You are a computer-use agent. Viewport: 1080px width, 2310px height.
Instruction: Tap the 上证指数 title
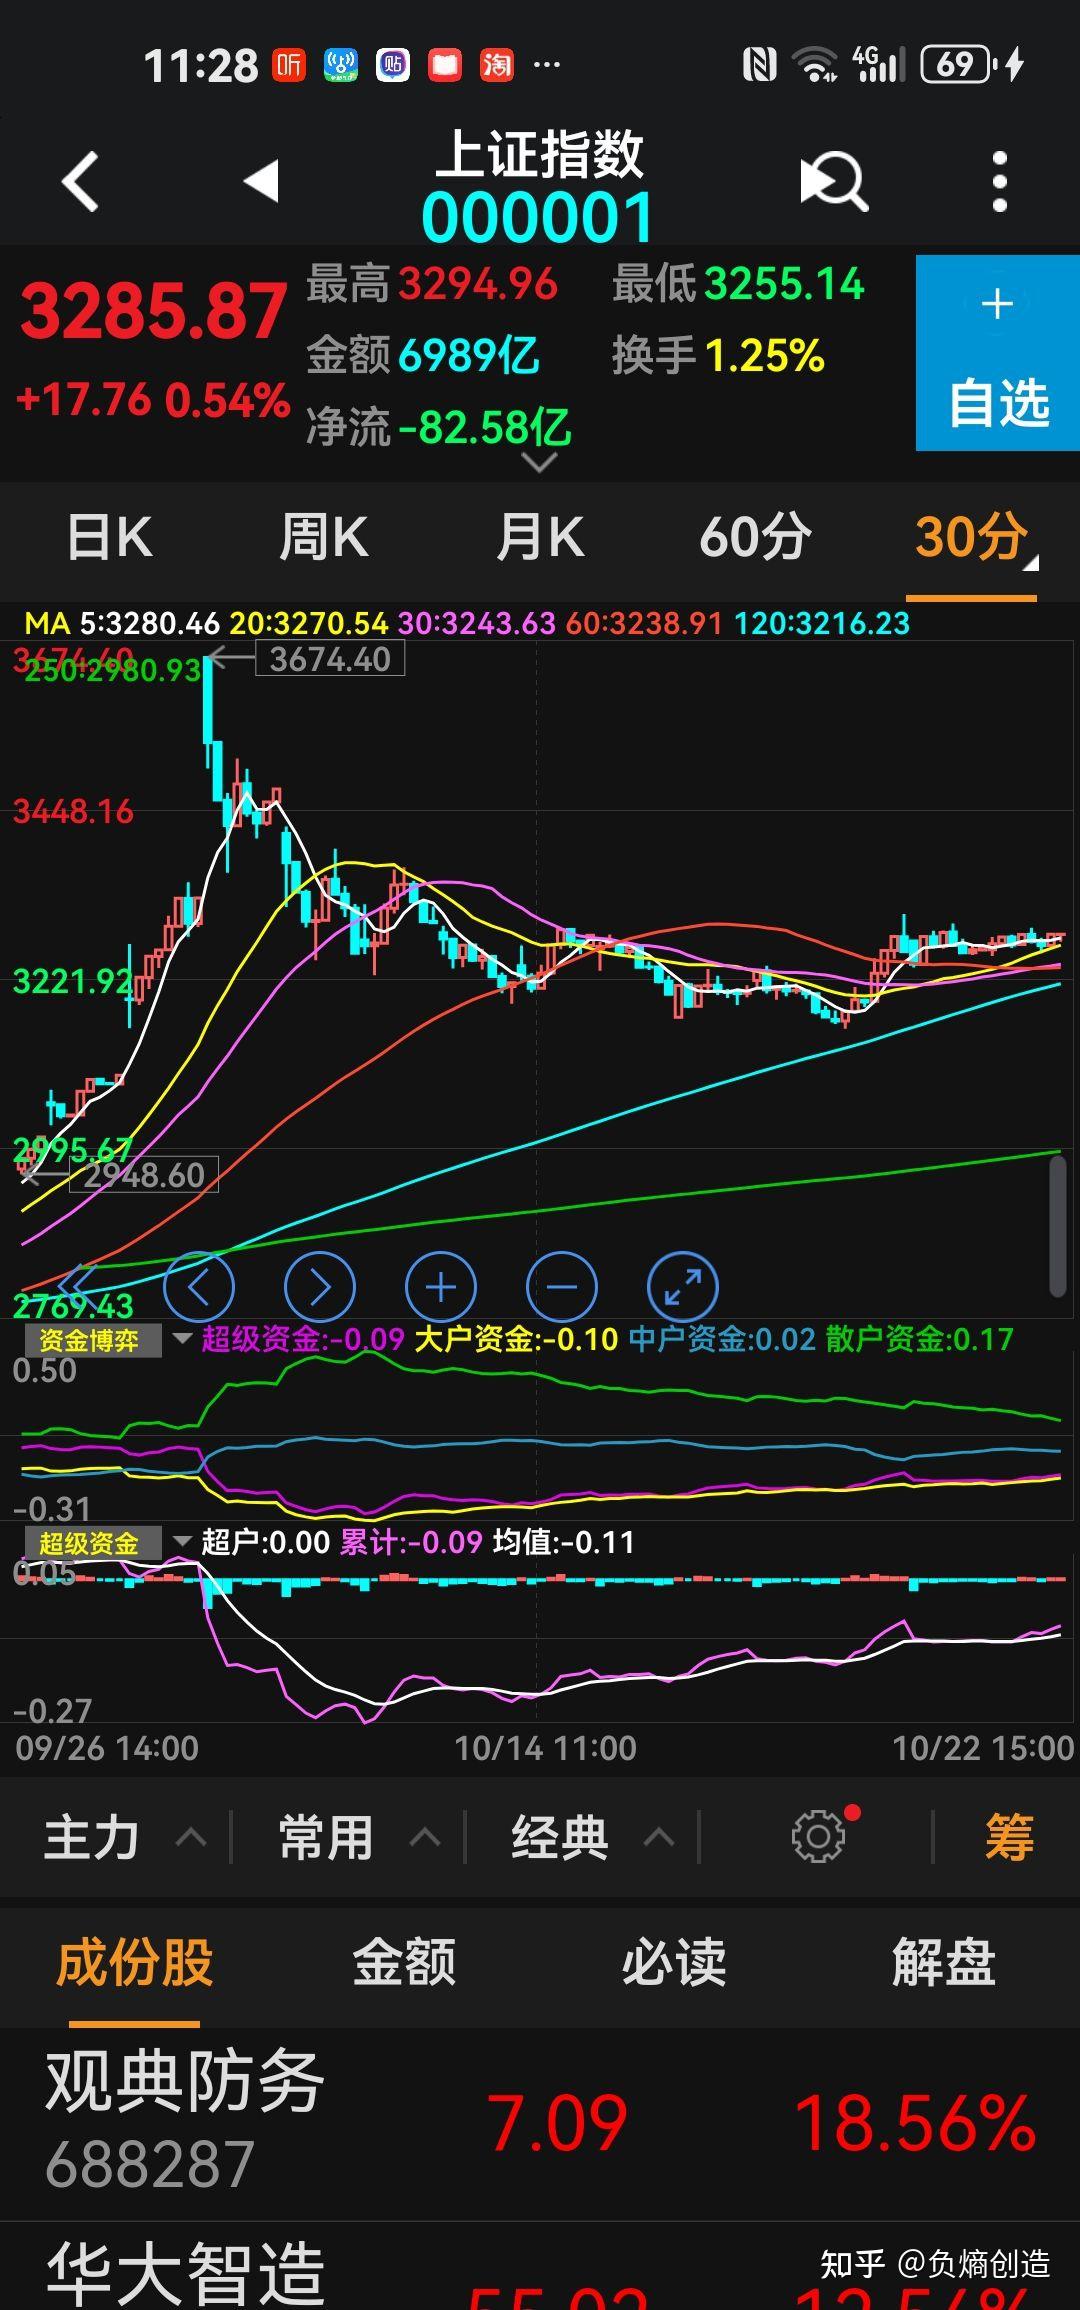coord(540,155)
